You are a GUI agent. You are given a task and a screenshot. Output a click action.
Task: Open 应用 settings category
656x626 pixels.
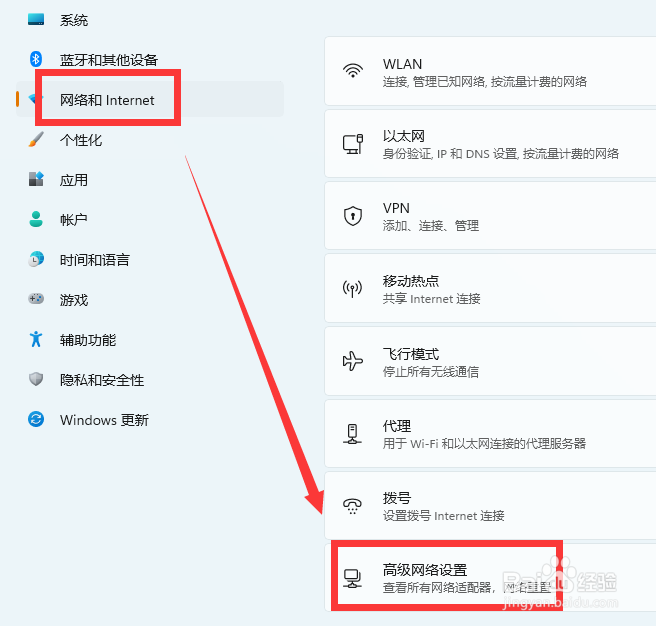[x=150, y=180]
